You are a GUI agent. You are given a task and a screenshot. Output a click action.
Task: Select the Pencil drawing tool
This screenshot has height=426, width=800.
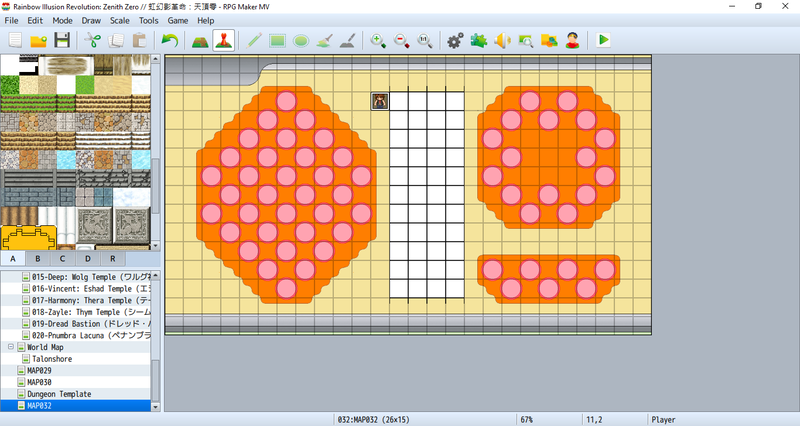(254, 41)
